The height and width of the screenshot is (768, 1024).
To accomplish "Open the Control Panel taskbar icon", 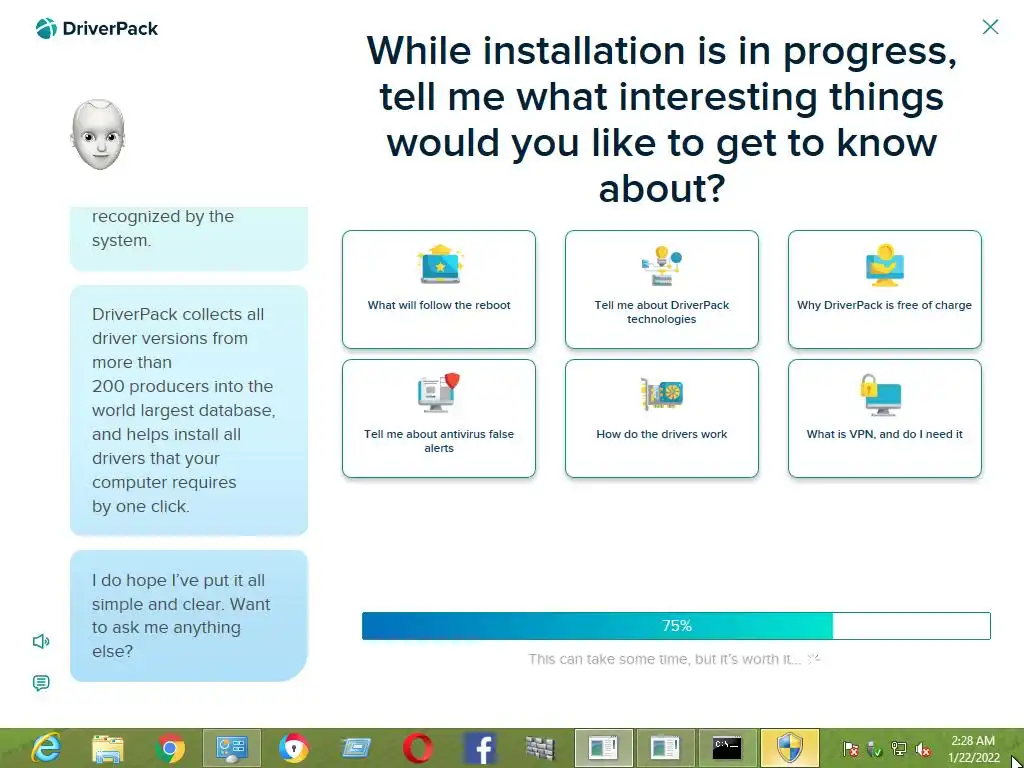I will tap(232, 748).
